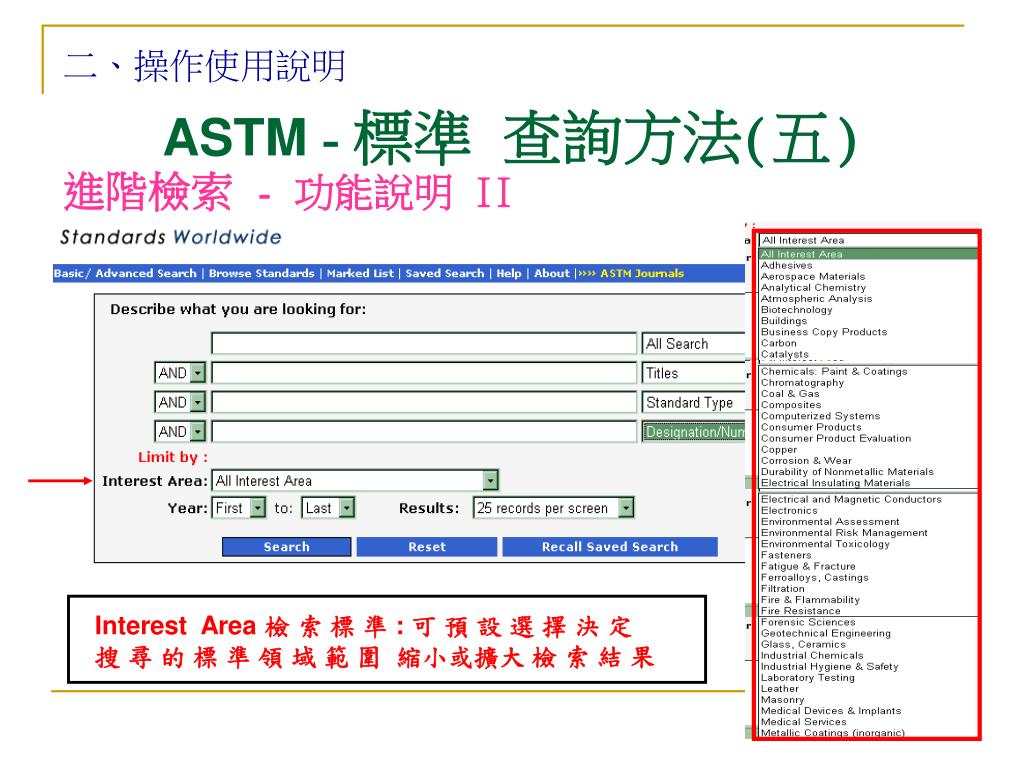Image resolution: width=1024 pixels, height=768 pixels.
Task: Select 'Forensic Sciences' in the list
Action: click(x=808, y=622)
